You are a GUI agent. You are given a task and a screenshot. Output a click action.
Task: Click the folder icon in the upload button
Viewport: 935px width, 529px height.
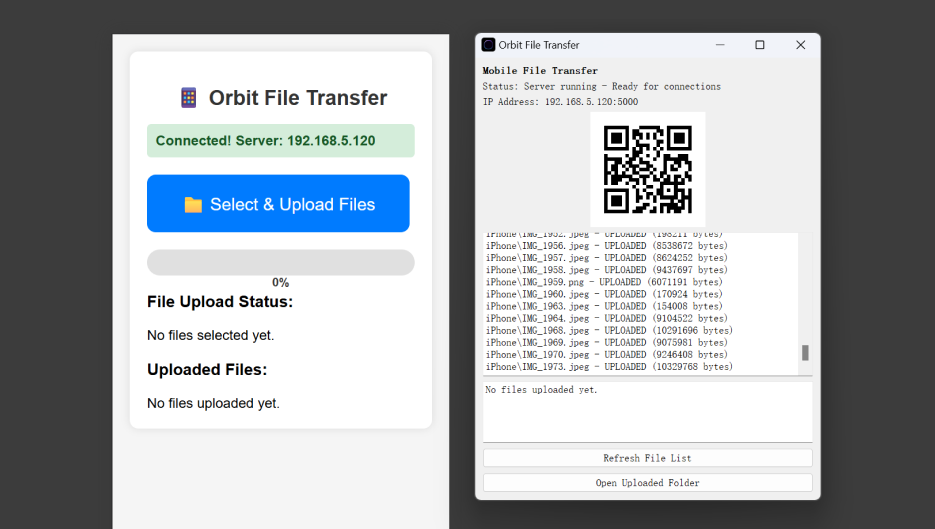click(193, 205)
